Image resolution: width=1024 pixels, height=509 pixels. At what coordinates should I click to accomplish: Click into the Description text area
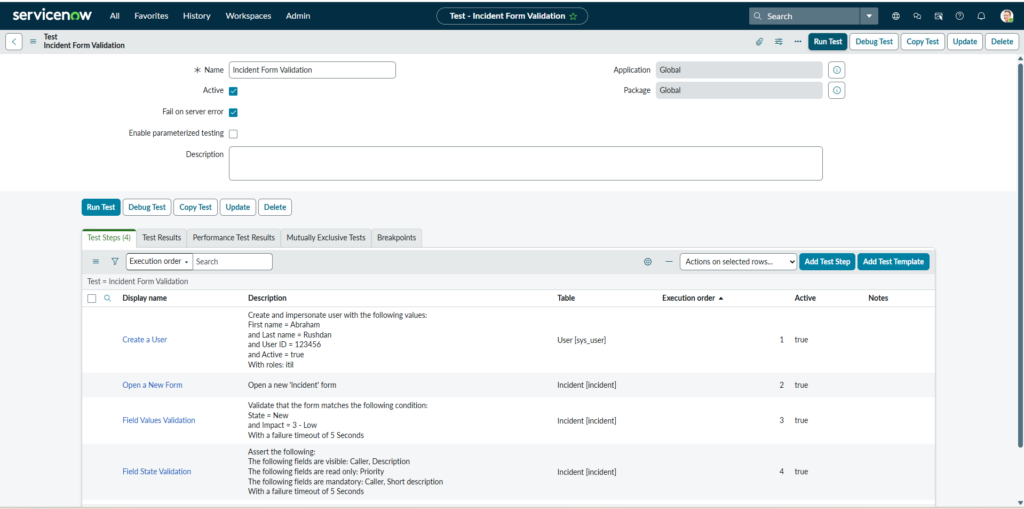pyautogui.click(x=525, y=163)
